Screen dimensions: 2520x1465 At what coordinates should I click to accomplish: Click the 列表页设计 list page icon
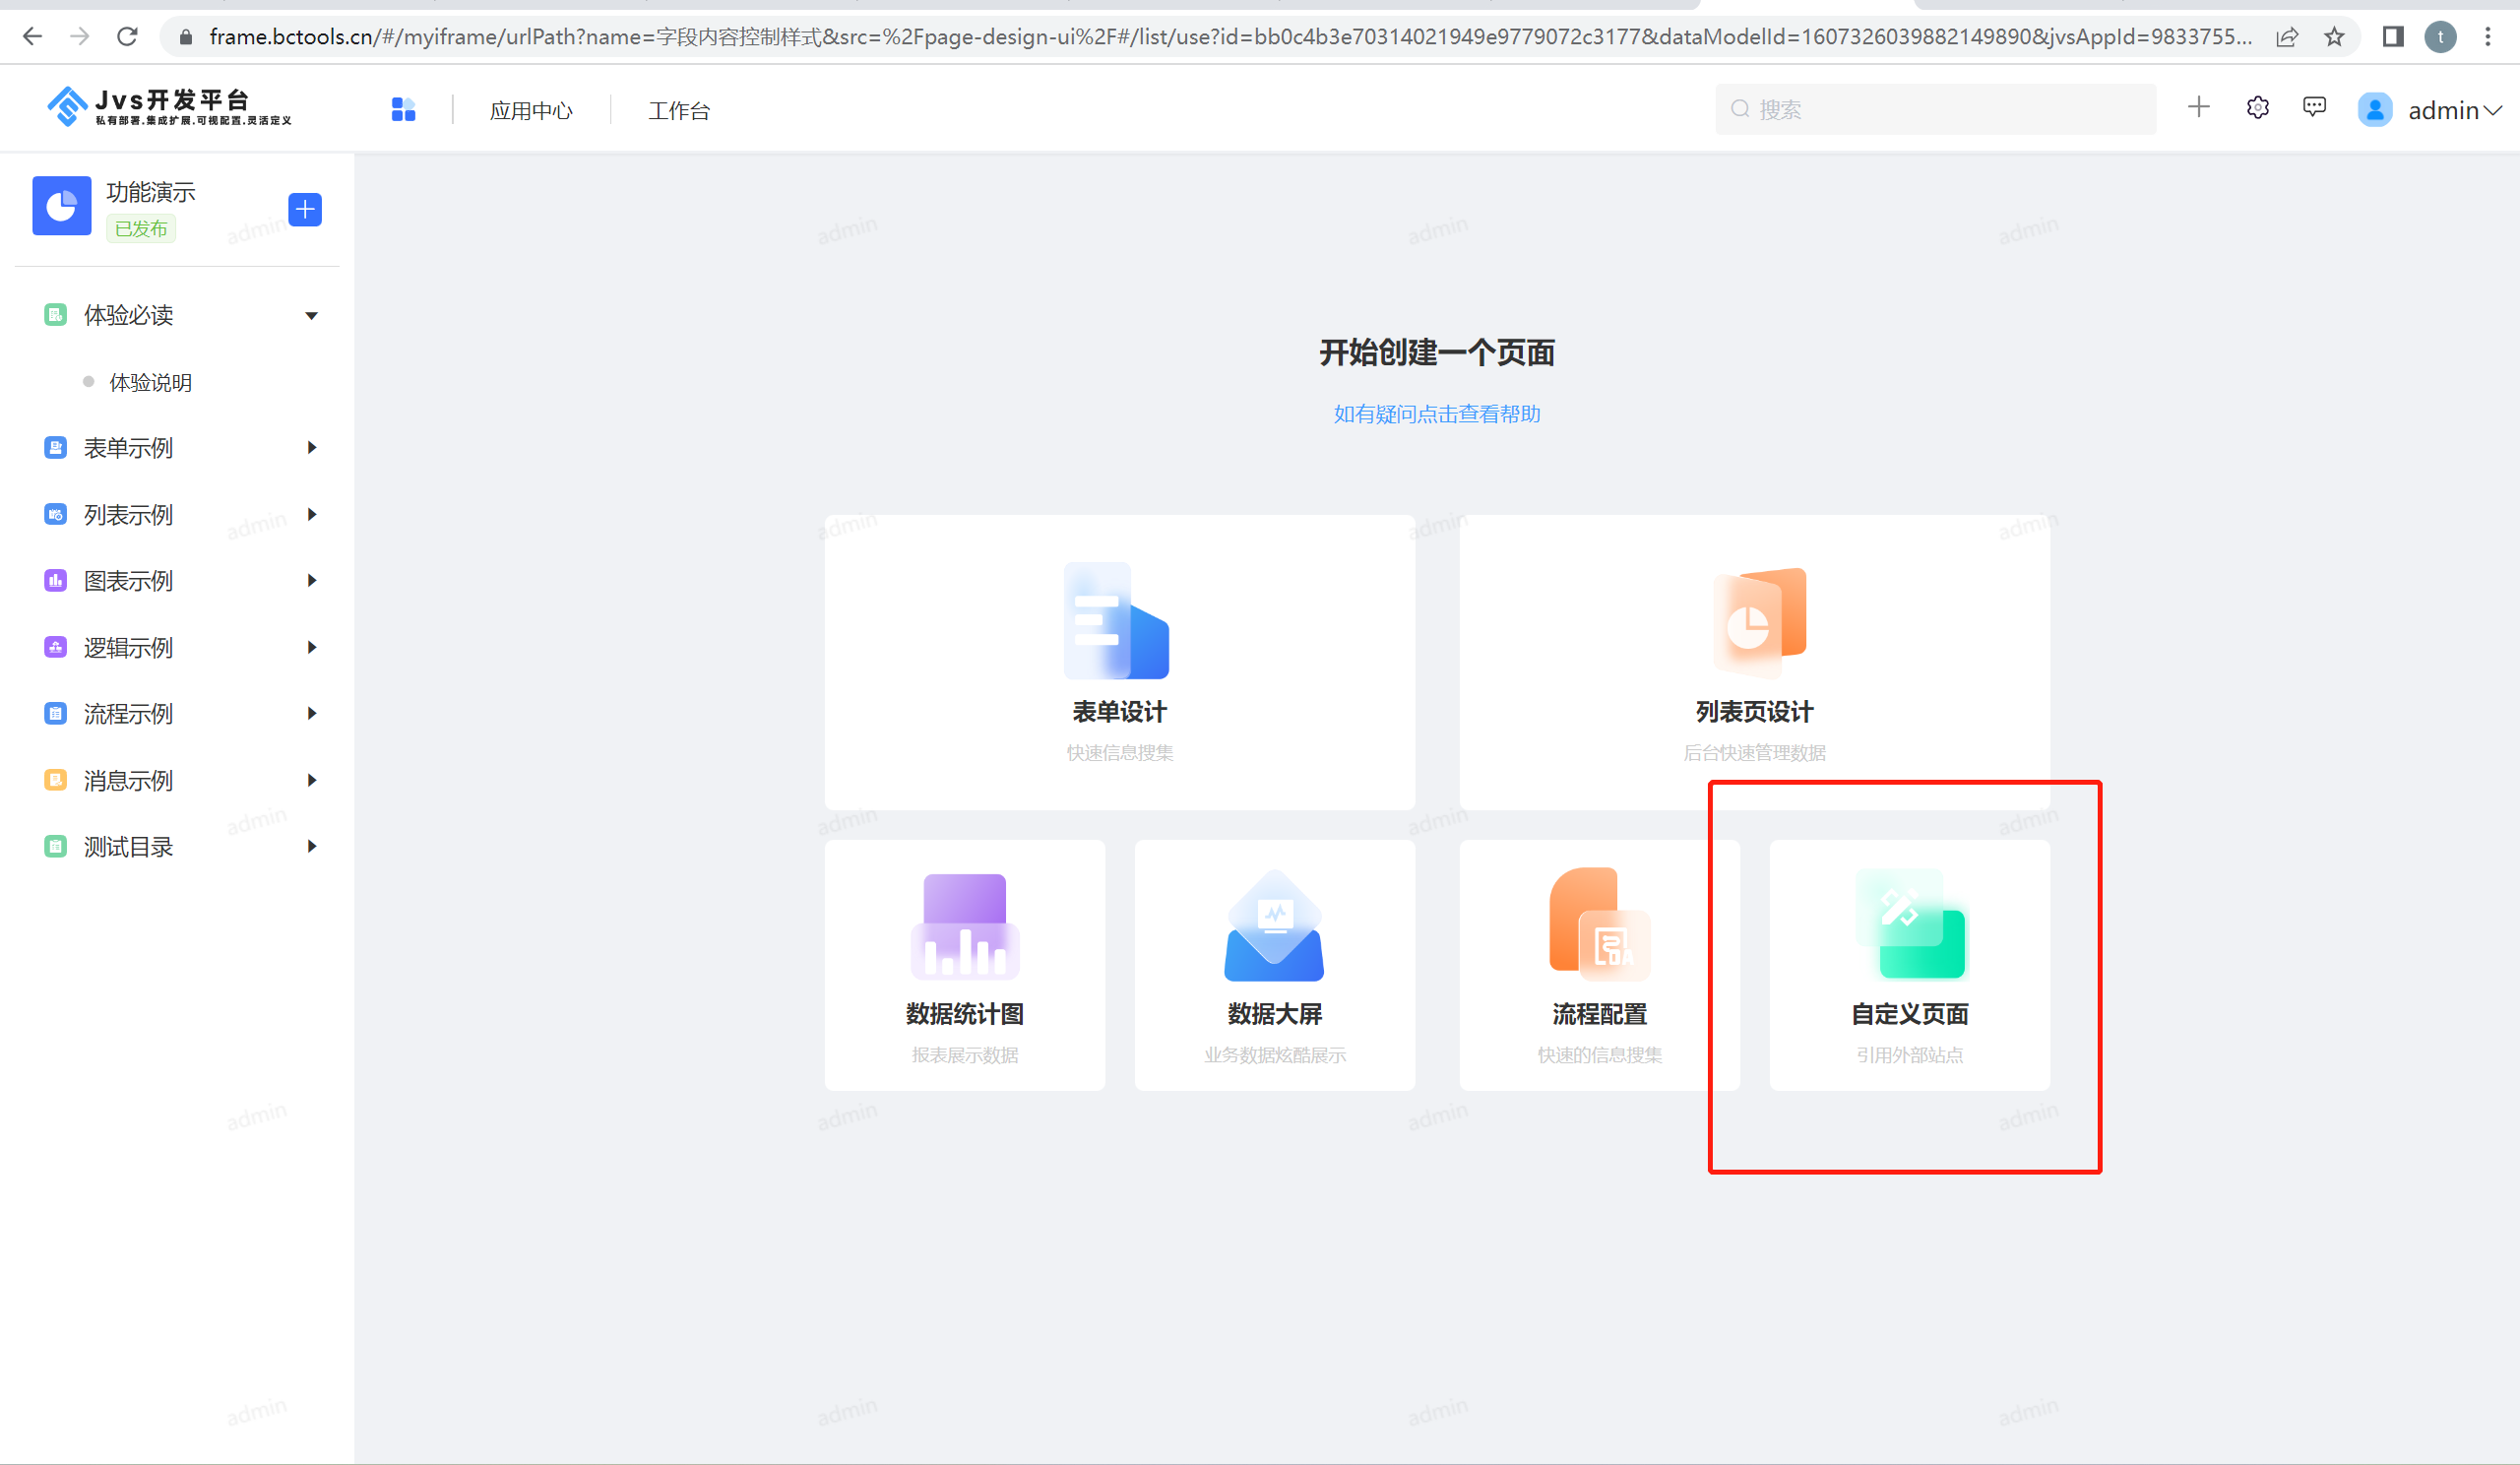pos(1758,621)
